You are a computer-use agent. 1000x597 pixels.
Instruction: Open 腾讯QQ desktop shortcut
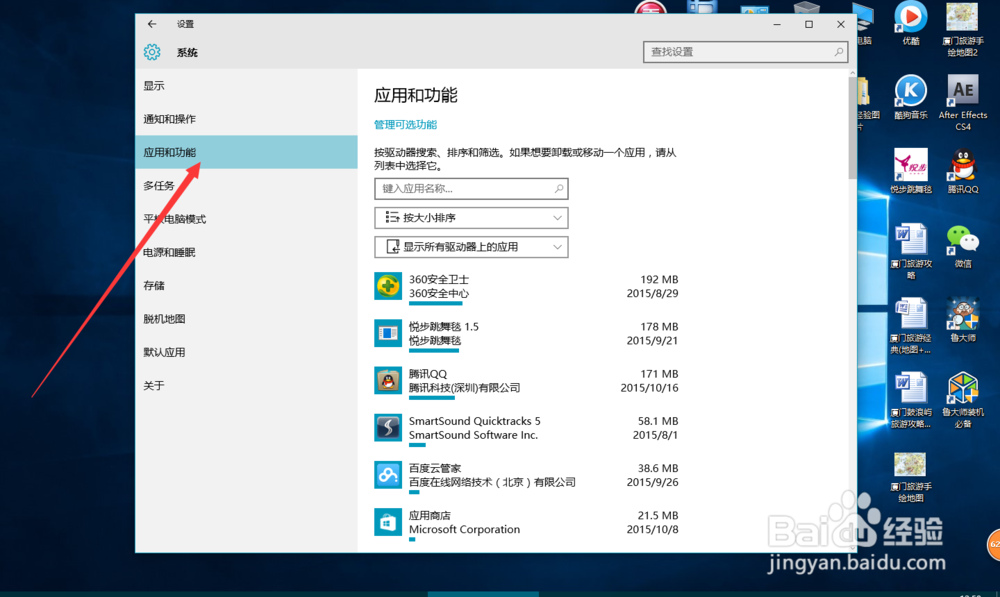[963, 170]
